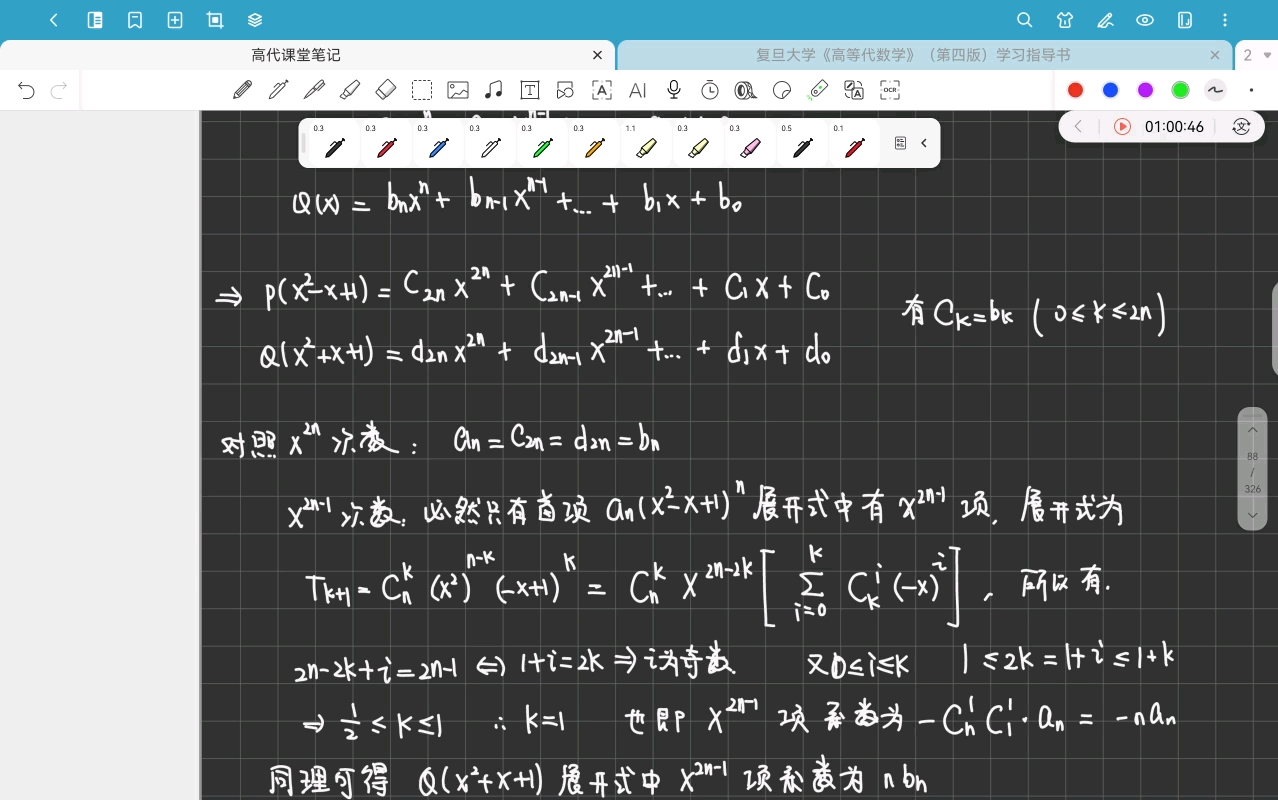
Task: Expand the tab count dropdown
Action: pos(1268,56)
